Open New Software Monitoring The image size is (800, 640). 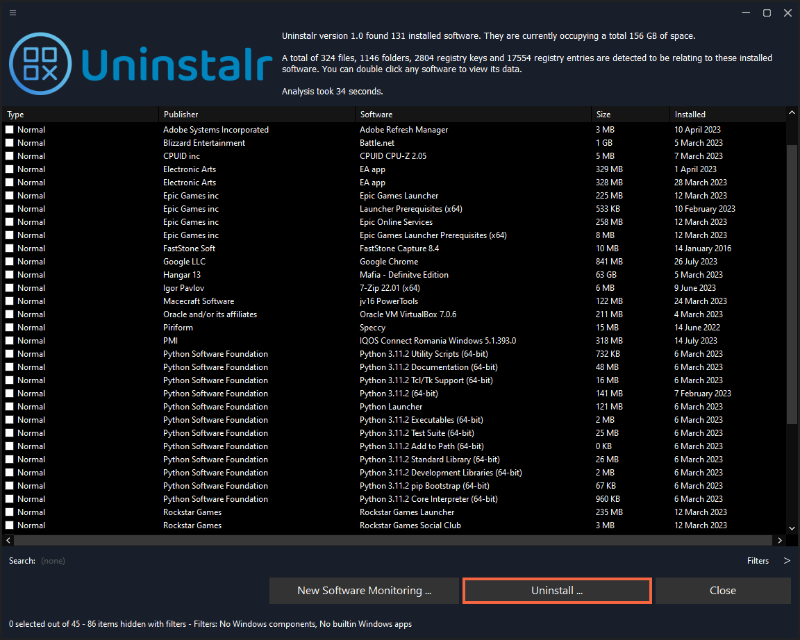pyautogui.click(x=363, y=590)
